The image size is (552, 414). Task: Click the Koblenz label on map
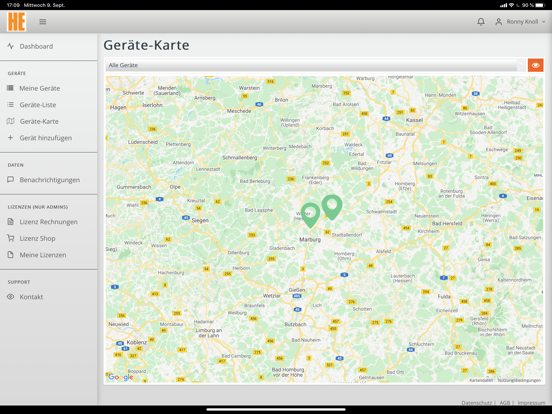tap(137, 342)
